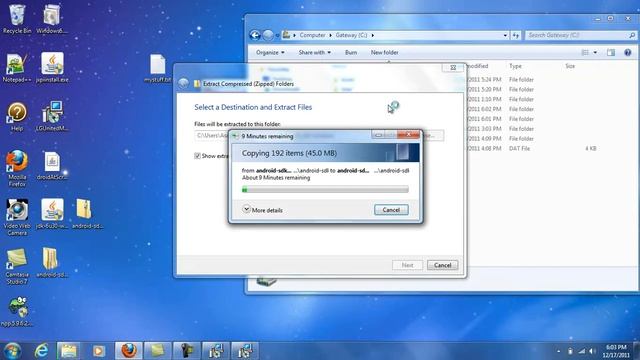Select the npp.5.9.6.2 installer desktop icon

17,312
